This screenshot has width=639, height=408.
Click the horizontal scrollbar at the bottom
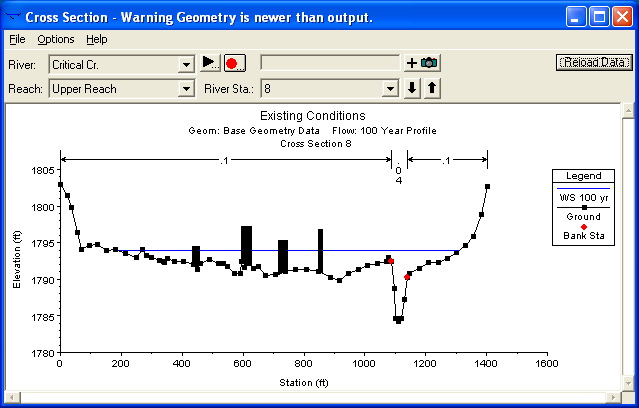319,398
